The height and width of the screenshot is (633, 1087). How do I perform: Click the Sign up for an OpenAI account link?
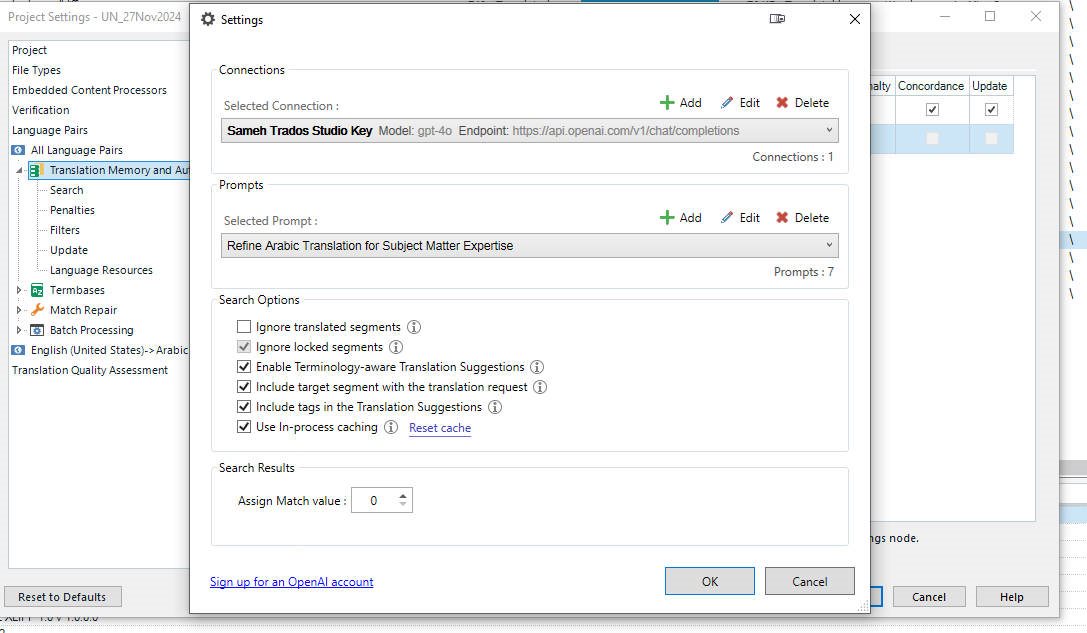(x=290, y=582)
